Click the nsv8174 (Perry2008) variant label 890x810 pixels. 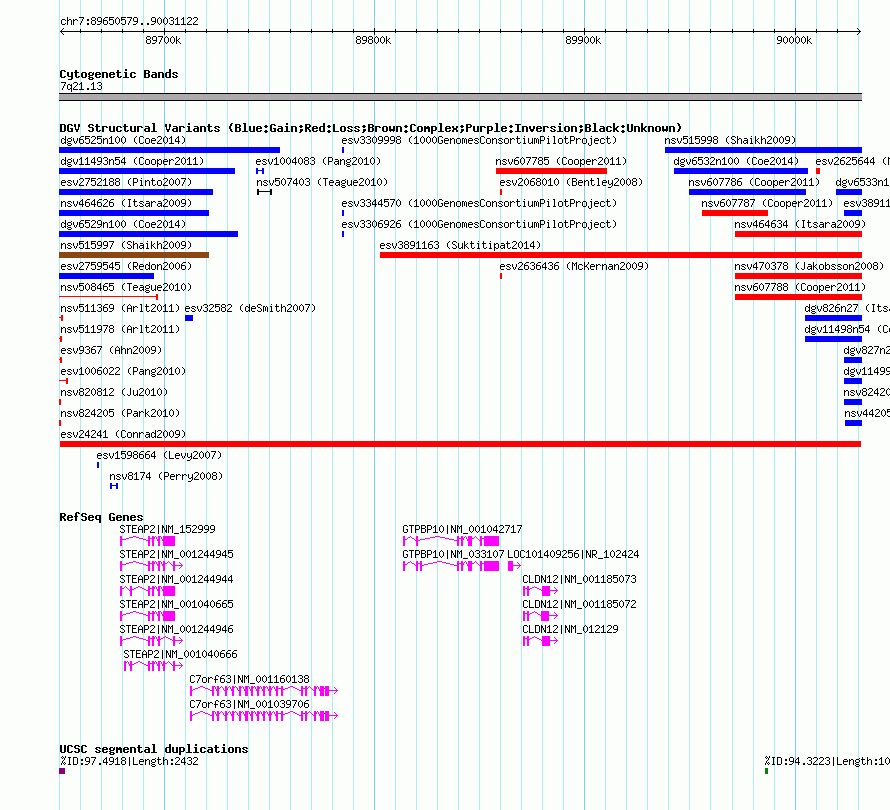point(166,476)
